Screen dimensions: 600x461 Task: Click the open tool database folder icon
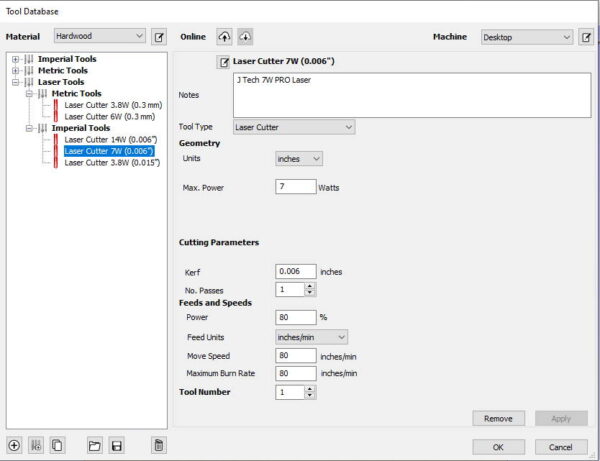95,445
